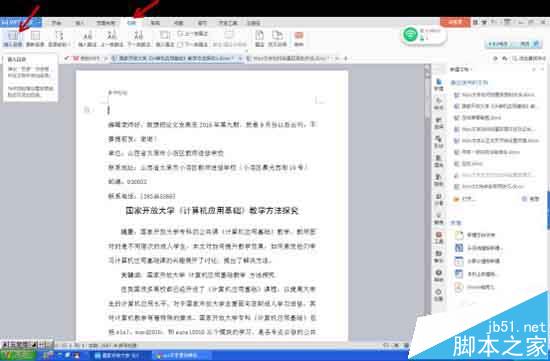Image resolution: width=550 pixels, height=361 pixels.
Task: Click the Insert Table of Contents button
Action: coord(13,39)
